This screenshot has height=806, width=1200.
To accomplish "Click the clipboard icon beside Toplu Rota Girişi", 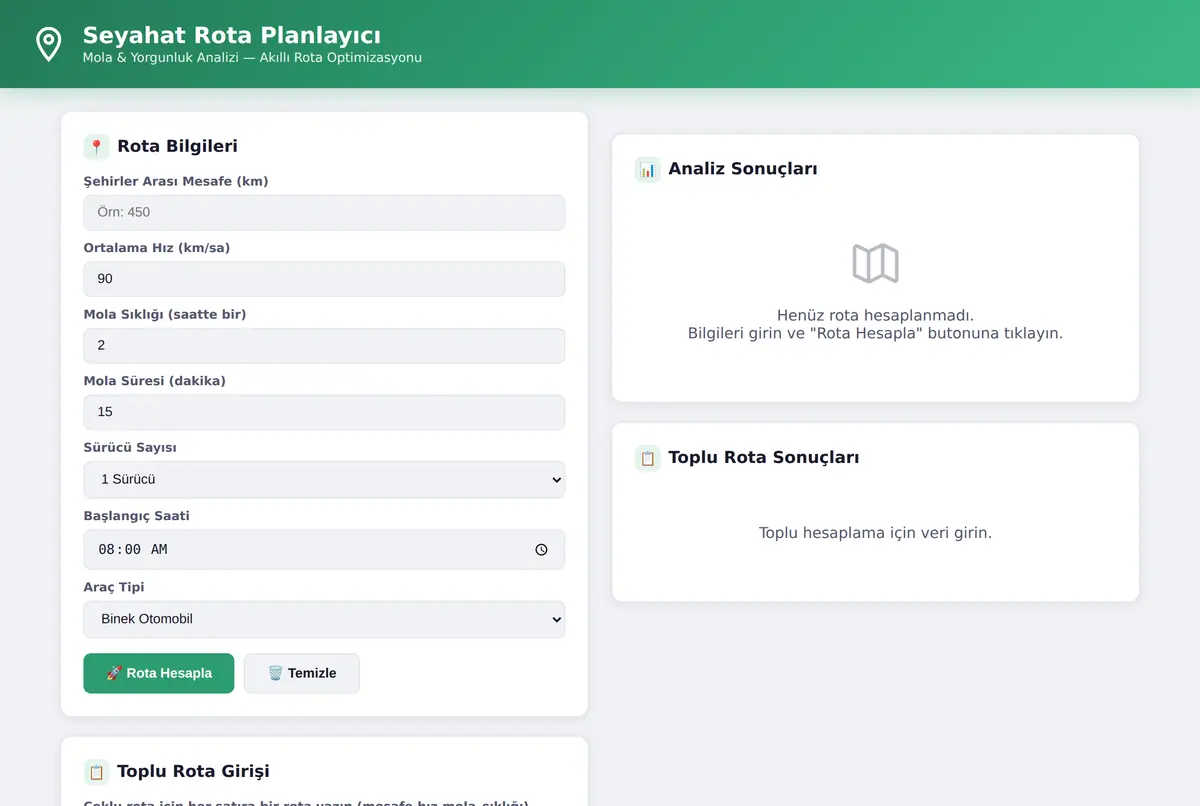I will coord(96,772).
